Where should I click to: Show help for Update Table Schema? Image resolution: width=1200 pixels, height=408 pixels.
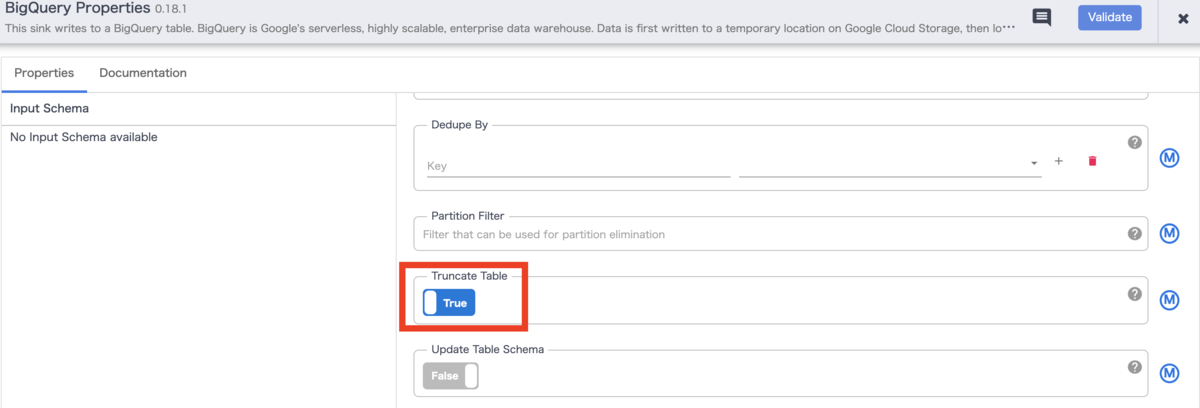point(1134,367)
